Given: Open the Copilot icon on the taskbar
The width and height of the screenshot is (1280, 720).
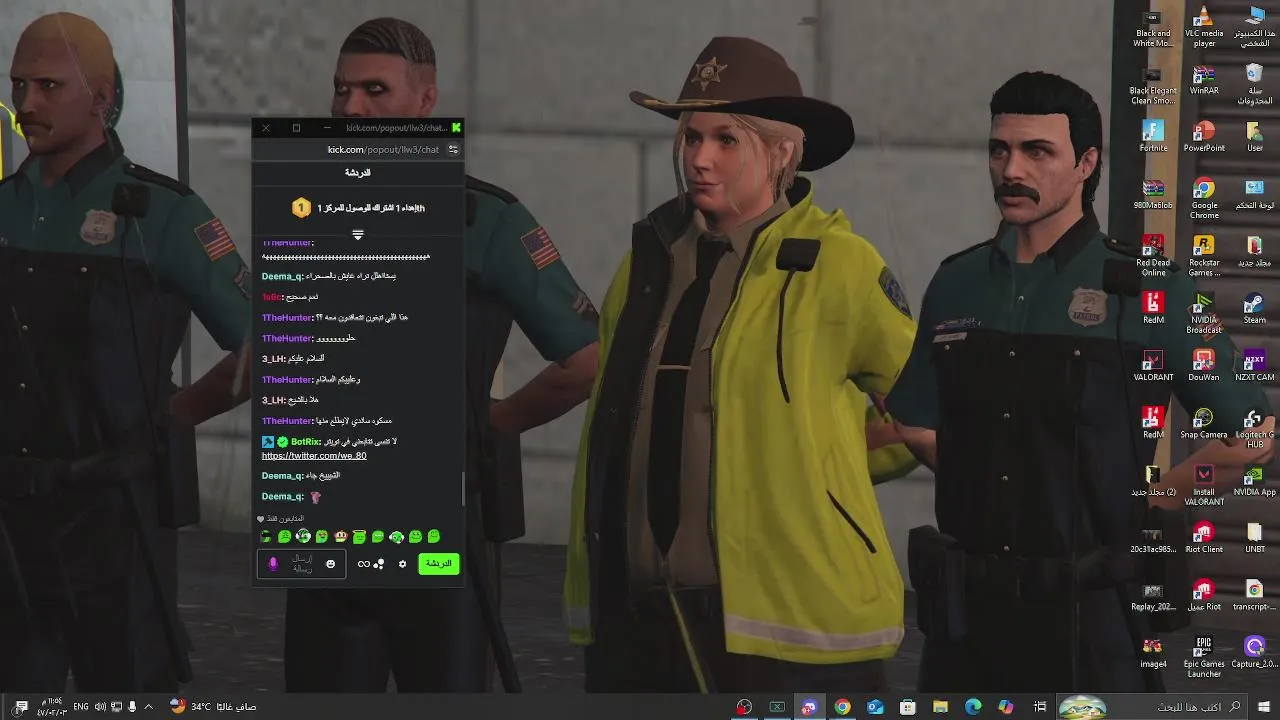Looking at the screenshot, I should [x=1006, y=707].
